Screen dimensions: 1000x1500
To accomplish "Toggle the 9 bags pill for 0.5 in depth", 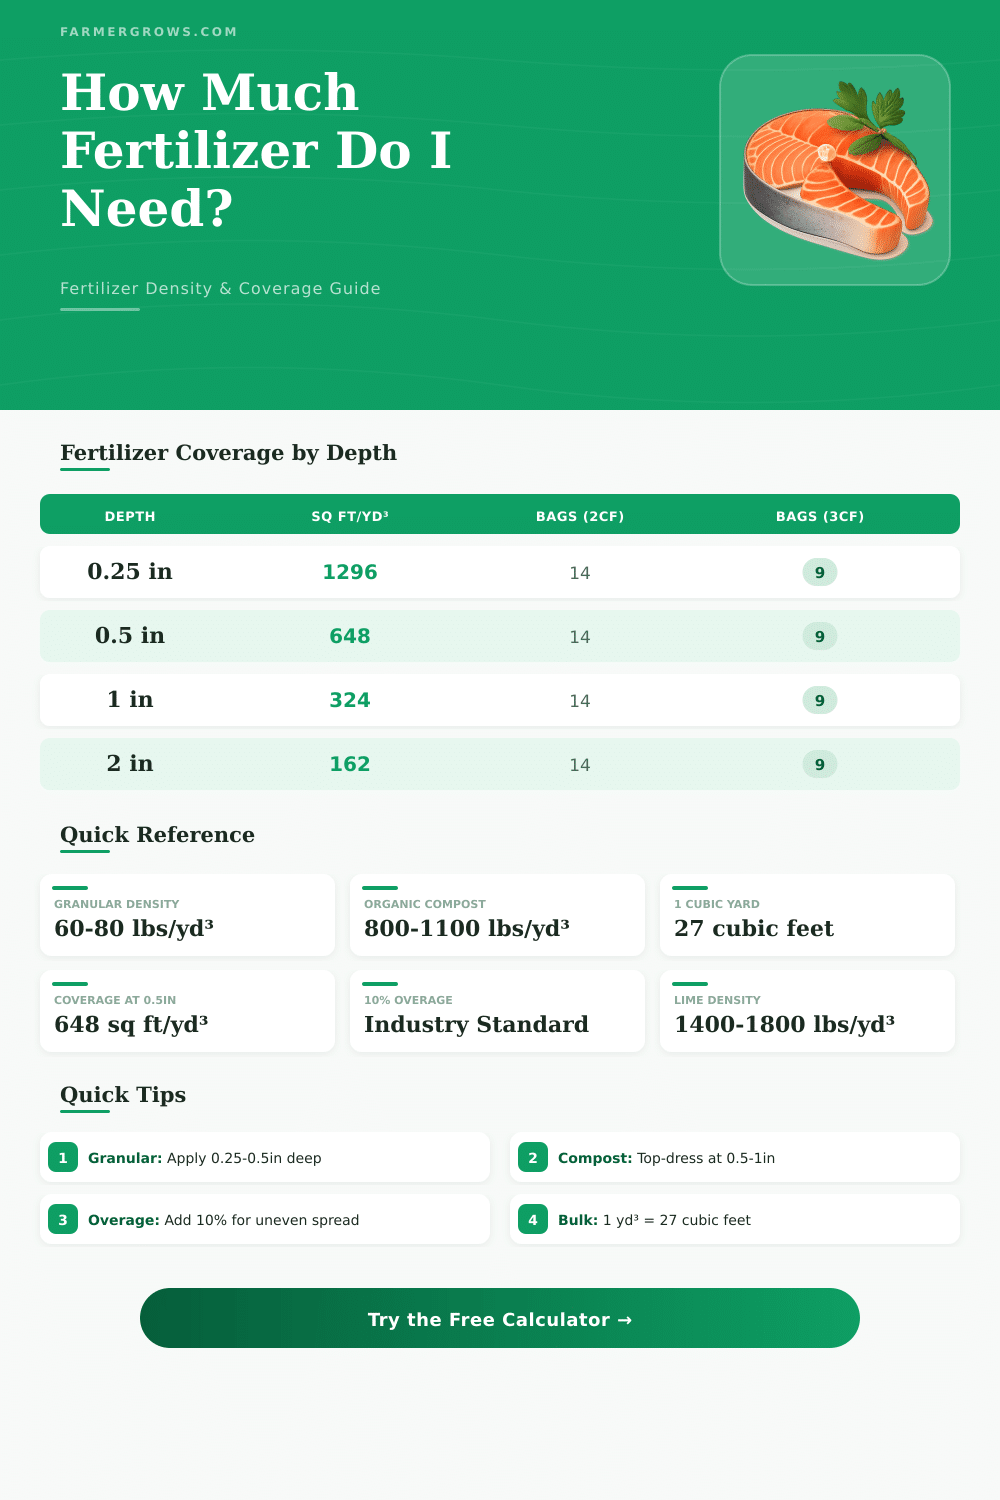I will point(819,636).
